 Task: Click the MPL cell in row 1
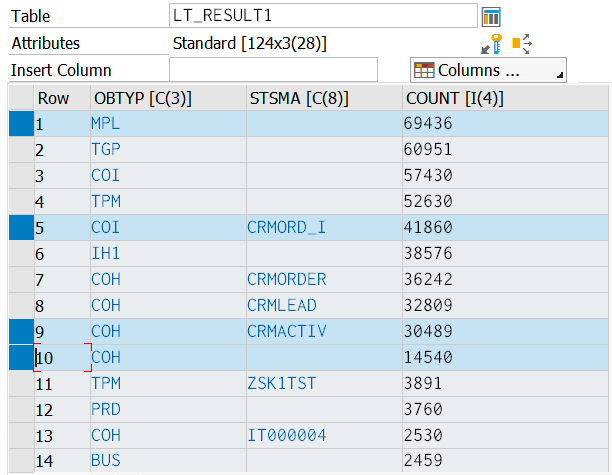point(168,124)
